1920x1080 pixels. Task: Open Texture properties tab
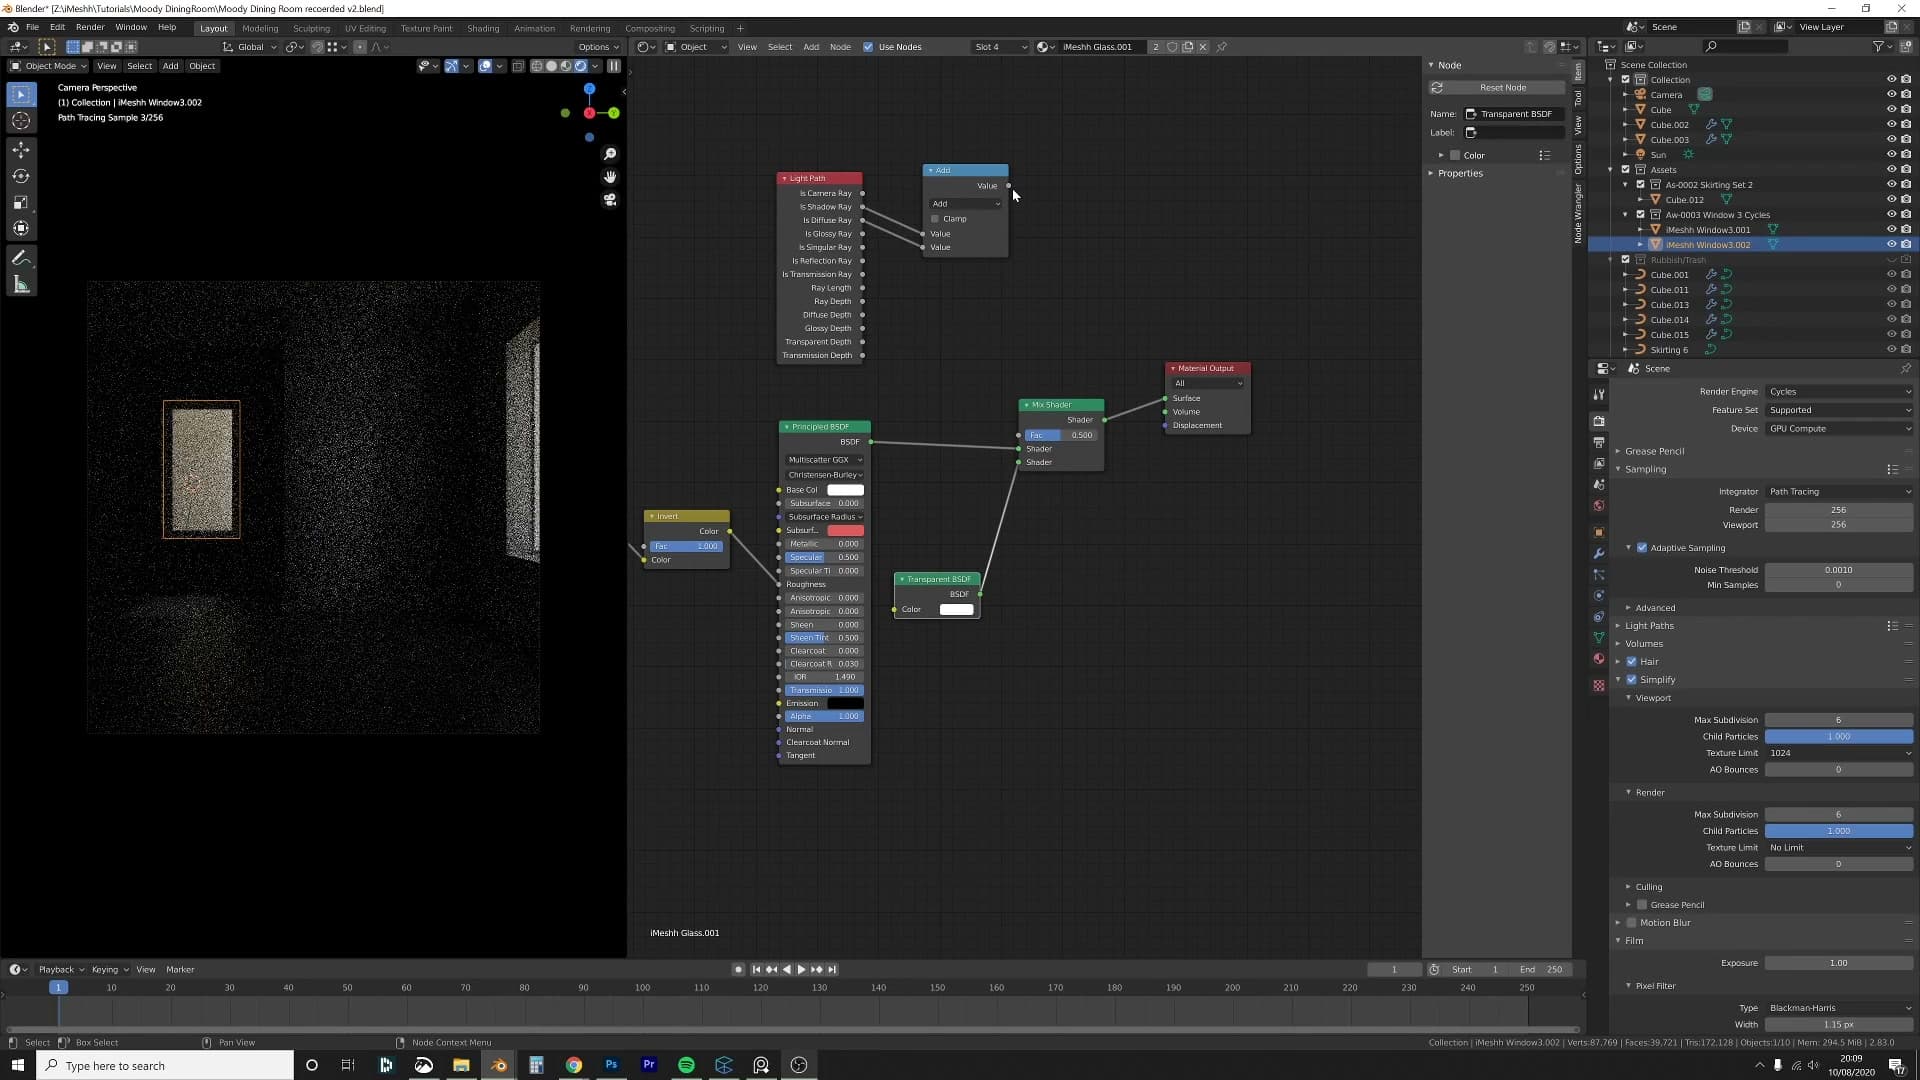(x=1599, y=685)
